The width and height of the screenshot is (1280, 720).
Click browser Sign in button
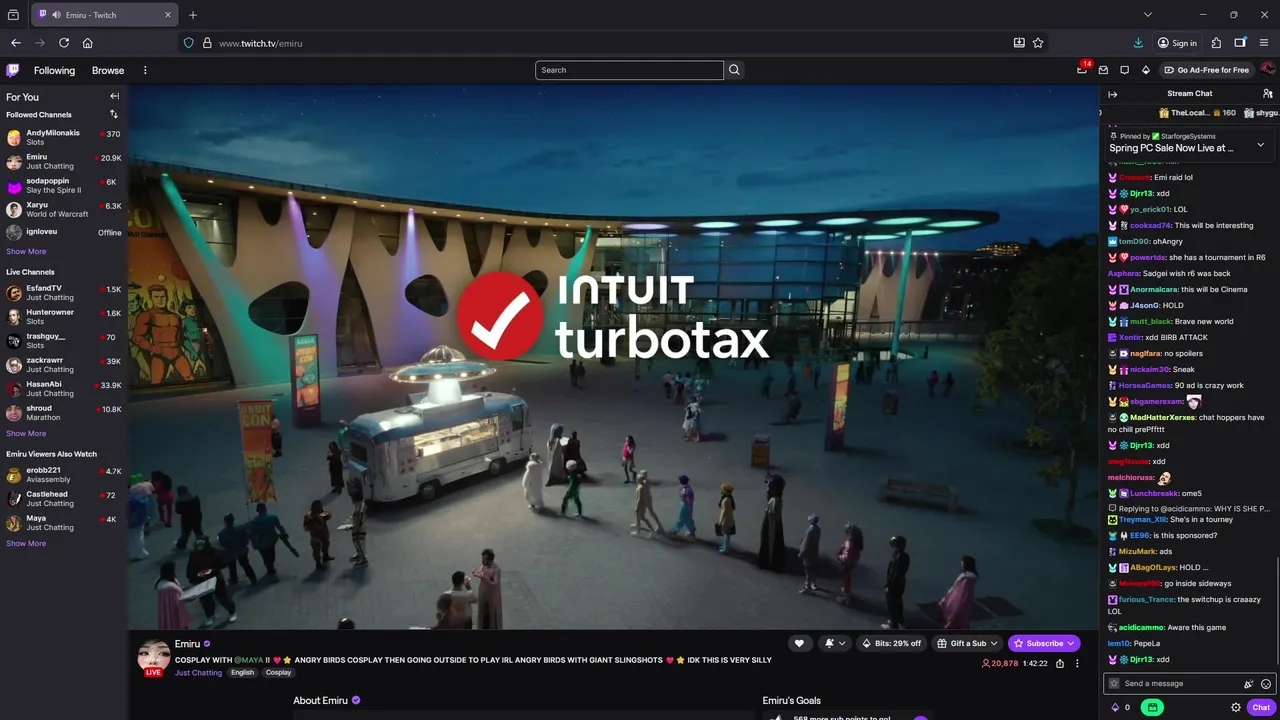[1177, 43]
